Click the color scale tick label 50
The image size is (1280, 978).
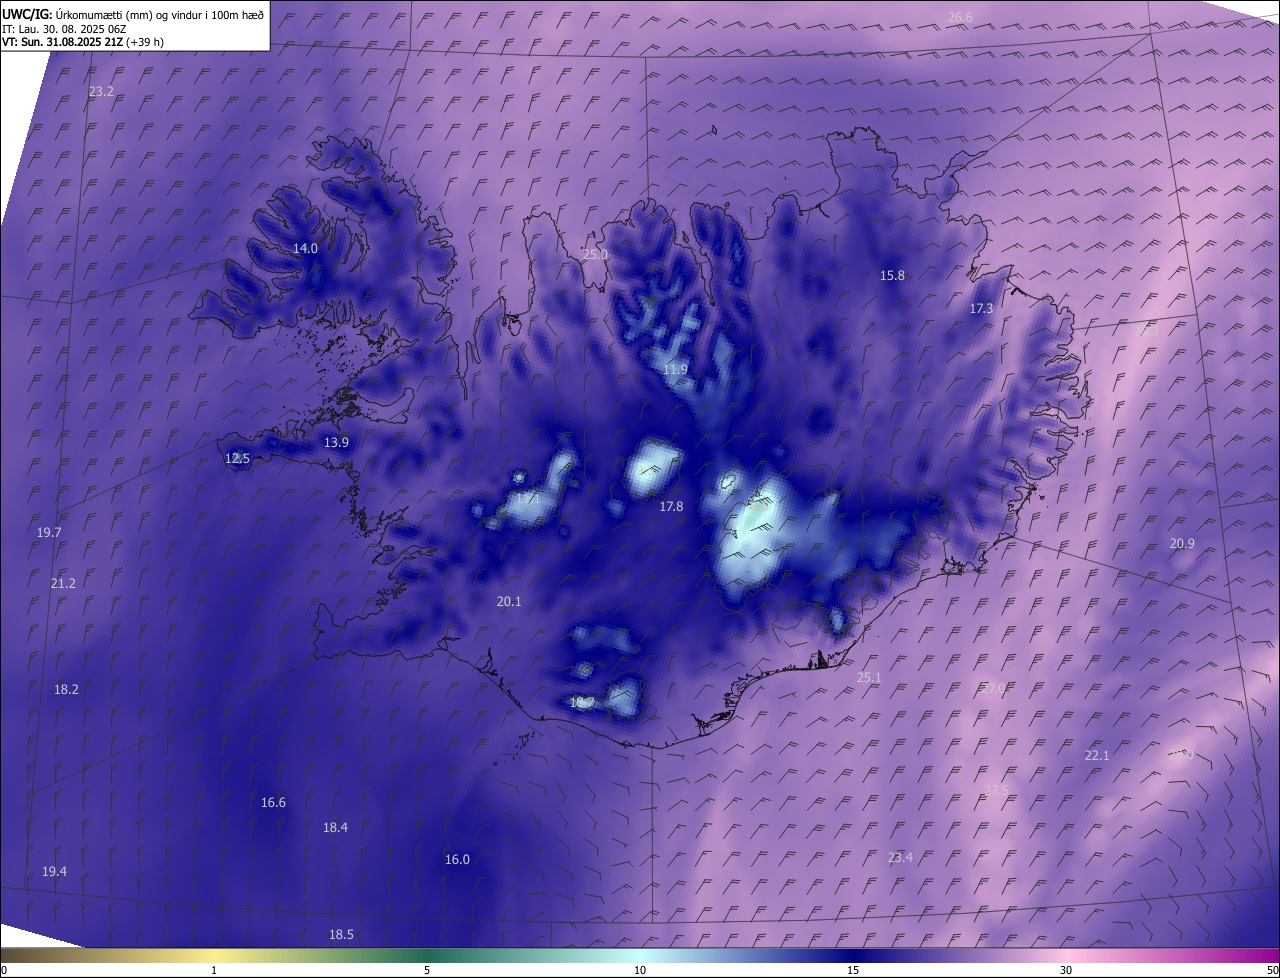[1272, 970]
